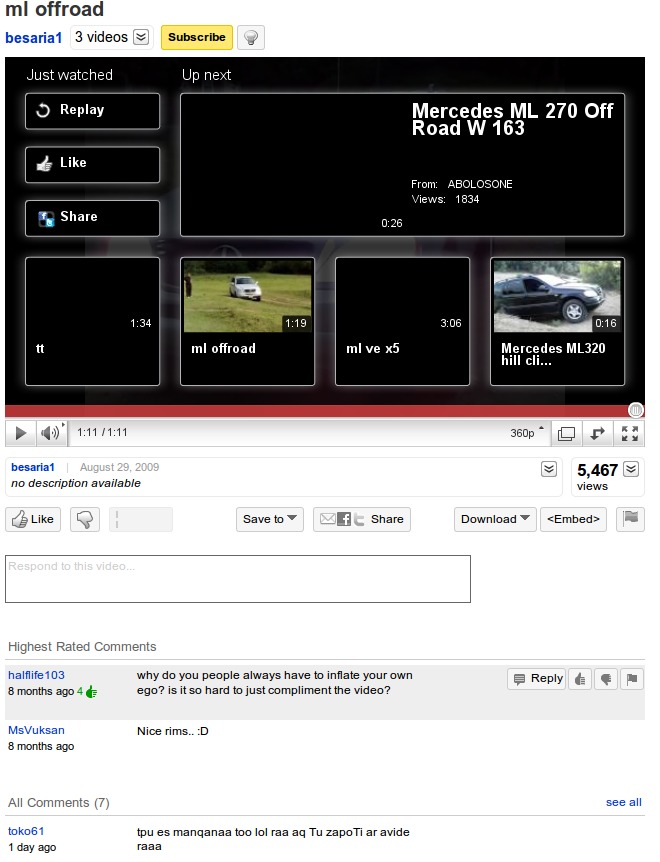The width and height of the screenshot is (660, 862).
Task: Click the thumbs-down dislike icon below video
Action: coord(85,520)
